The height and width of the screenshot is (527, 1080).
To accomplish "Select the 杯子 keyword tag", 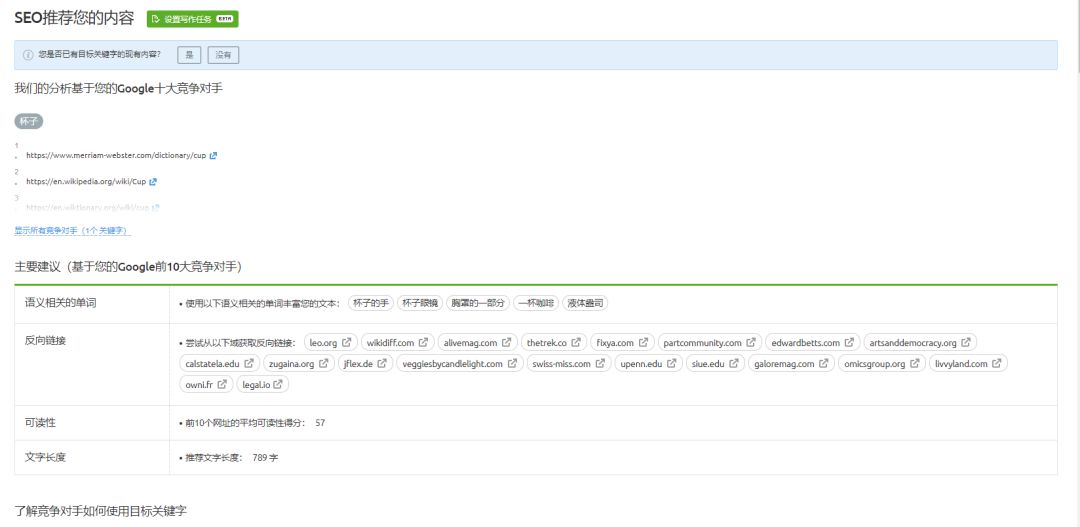I will [x=29, y=121].
